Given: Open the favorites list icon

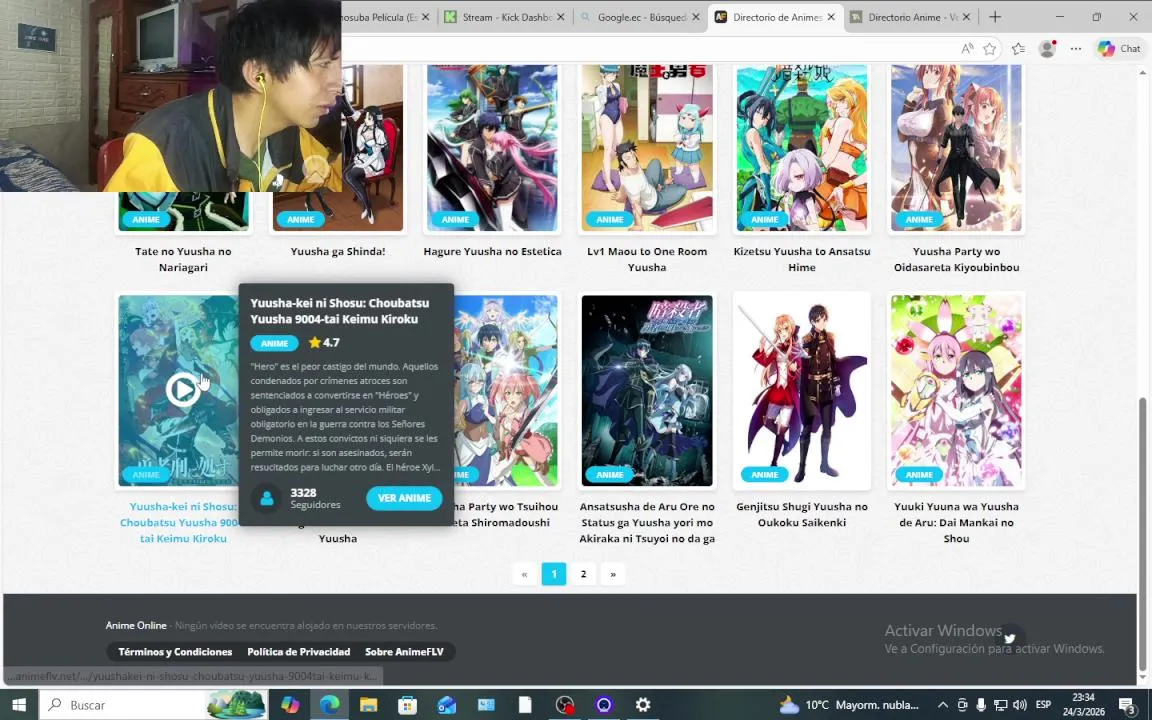Looking at the screenshot, I should coord(1018,48).
